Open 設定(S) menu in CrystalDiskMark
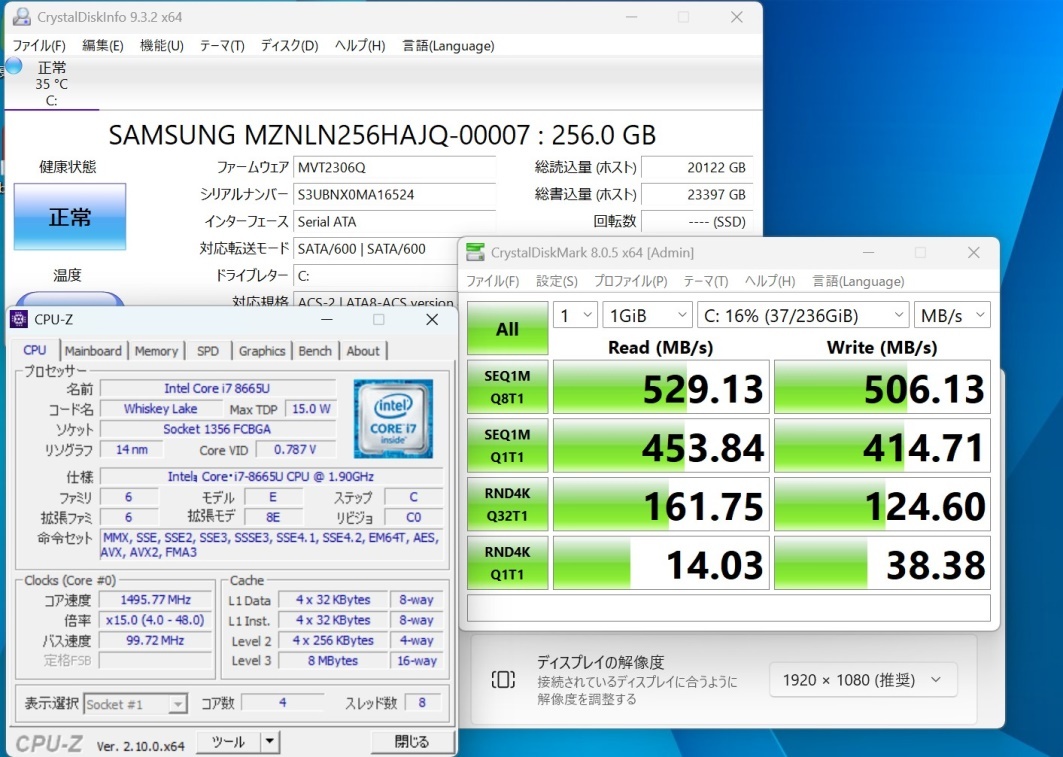Image resolution: width=1063 pixels, height=757 pixels. click(557, 281)
